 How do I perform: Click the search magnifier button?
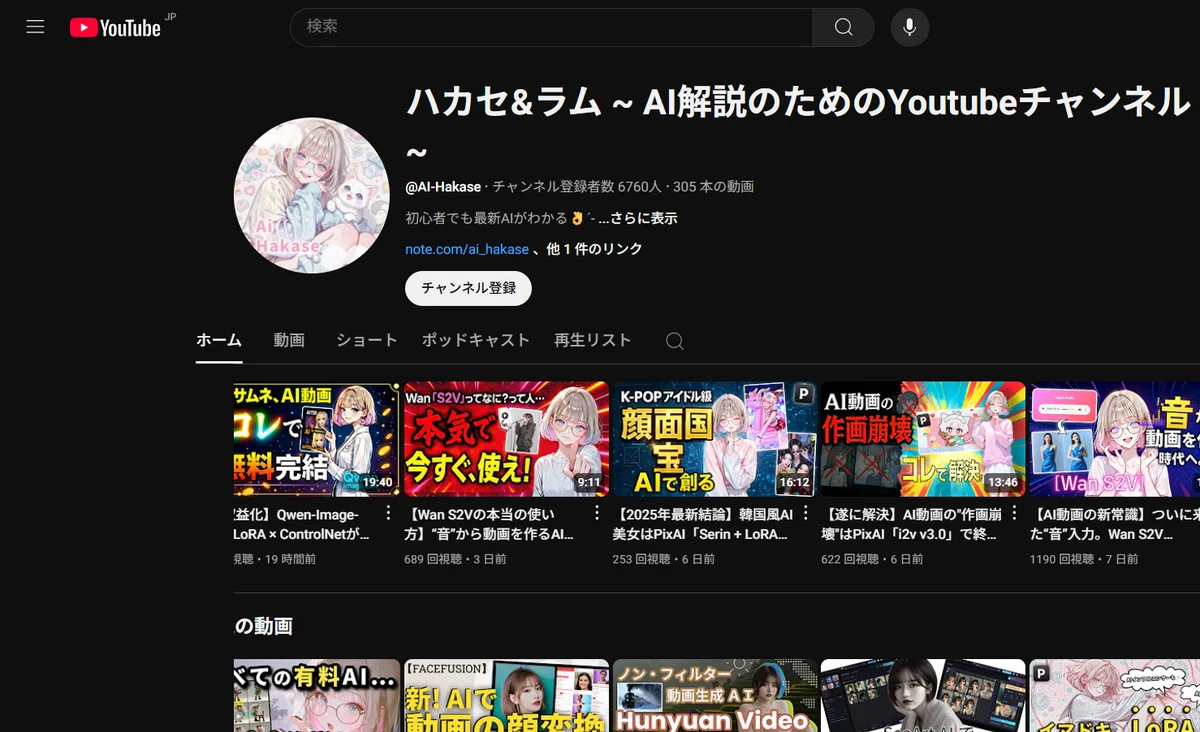coord(843,27)
